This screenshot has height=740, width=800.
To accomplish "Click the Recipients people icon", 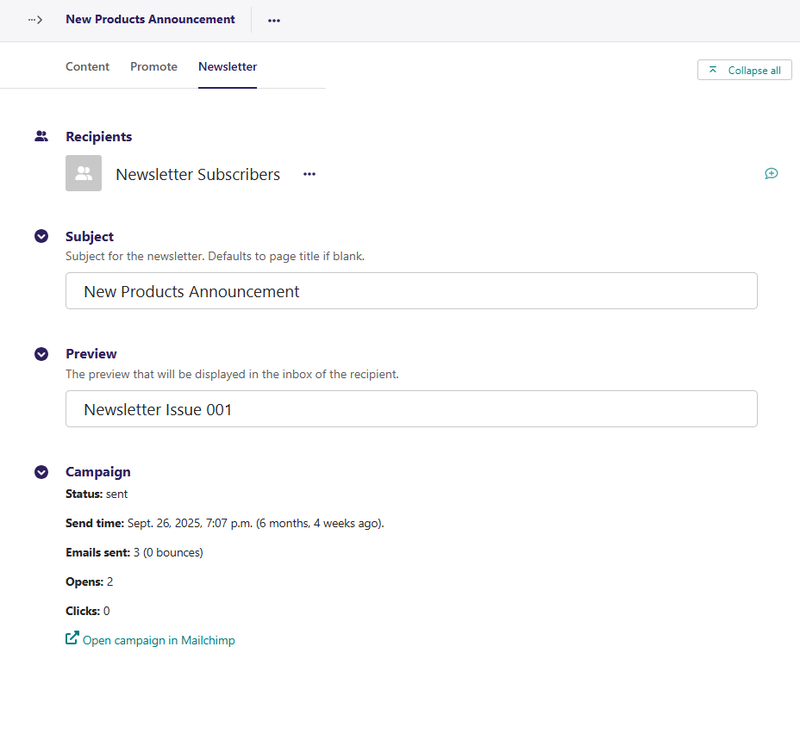I will coord(41,136).
